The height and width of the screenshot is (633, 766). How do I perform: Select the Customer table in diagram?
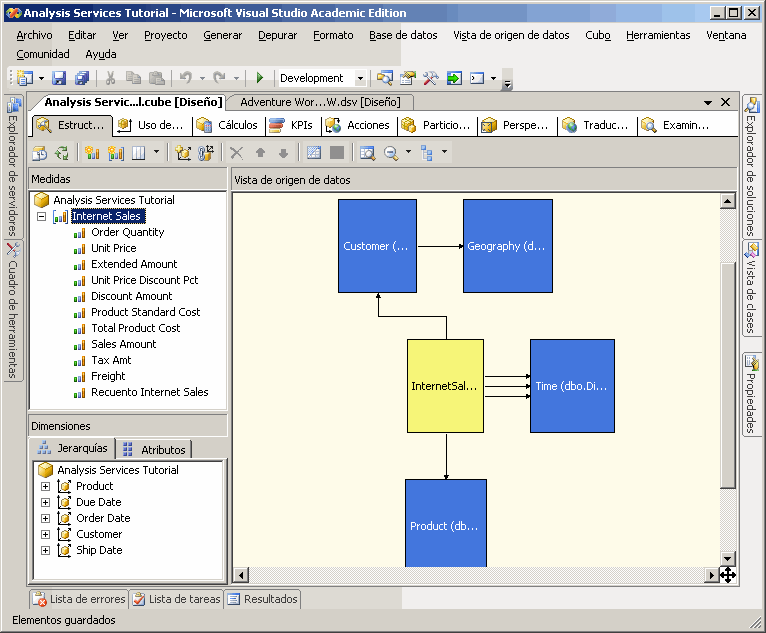pos(377,246)
